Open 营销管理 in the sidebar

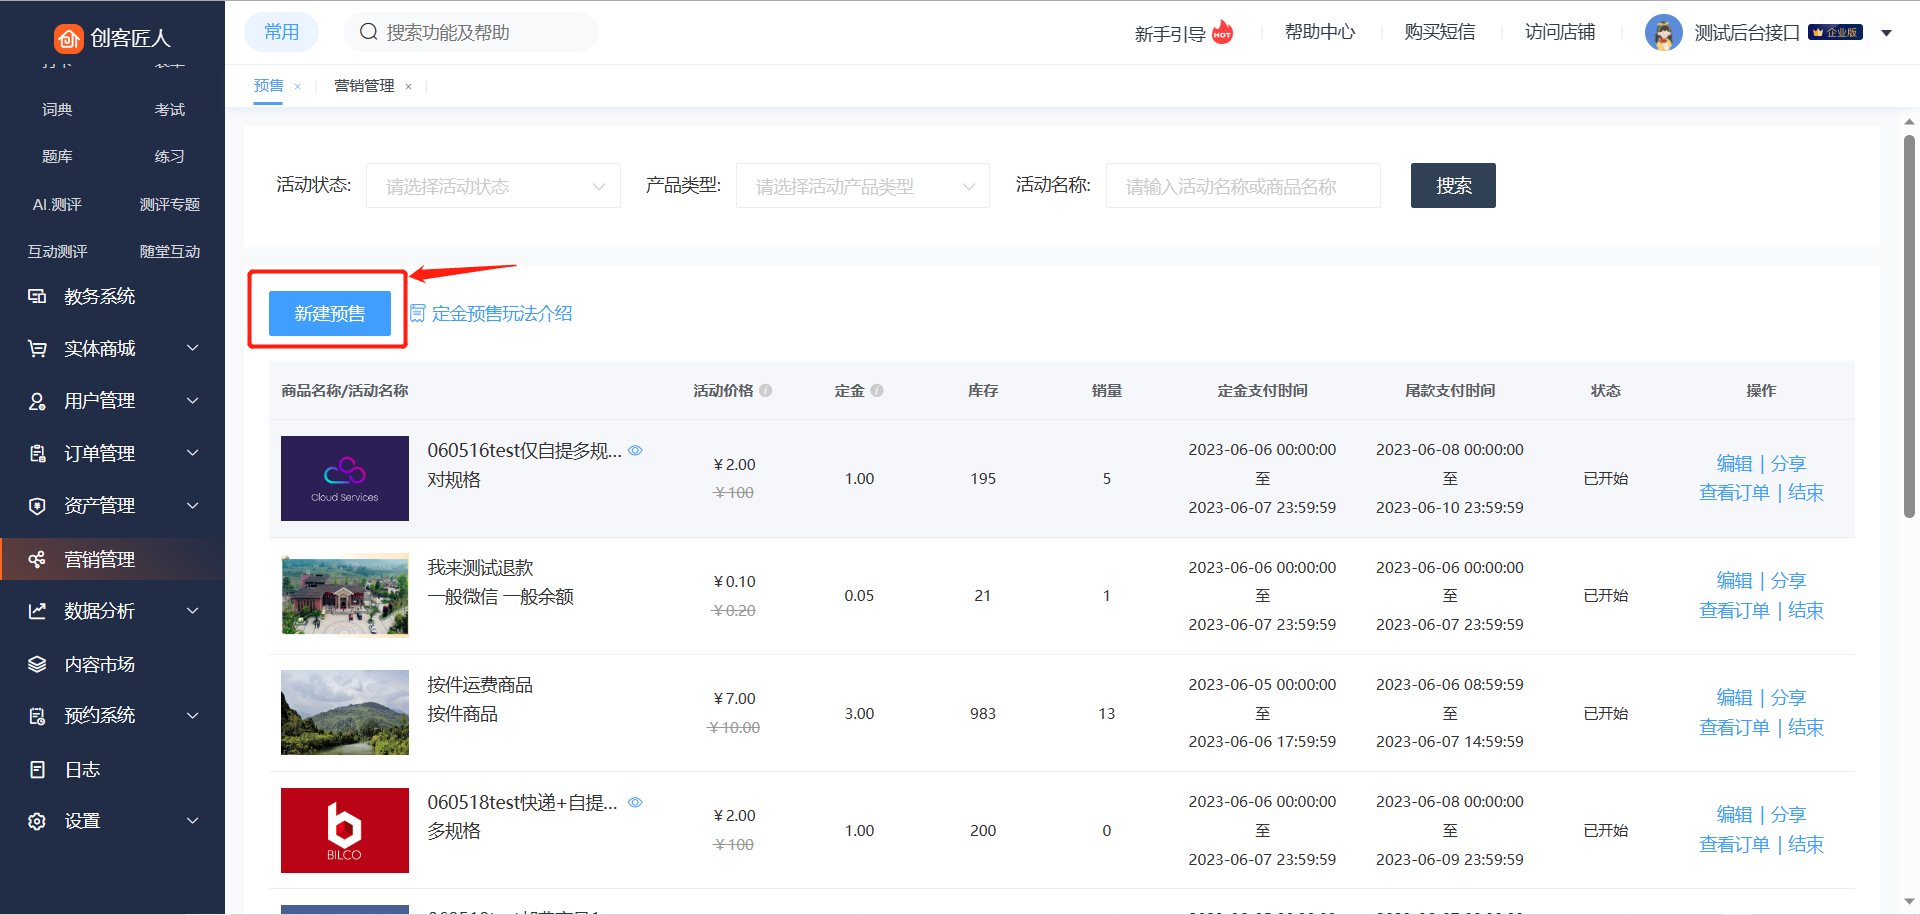click(100, 559)
